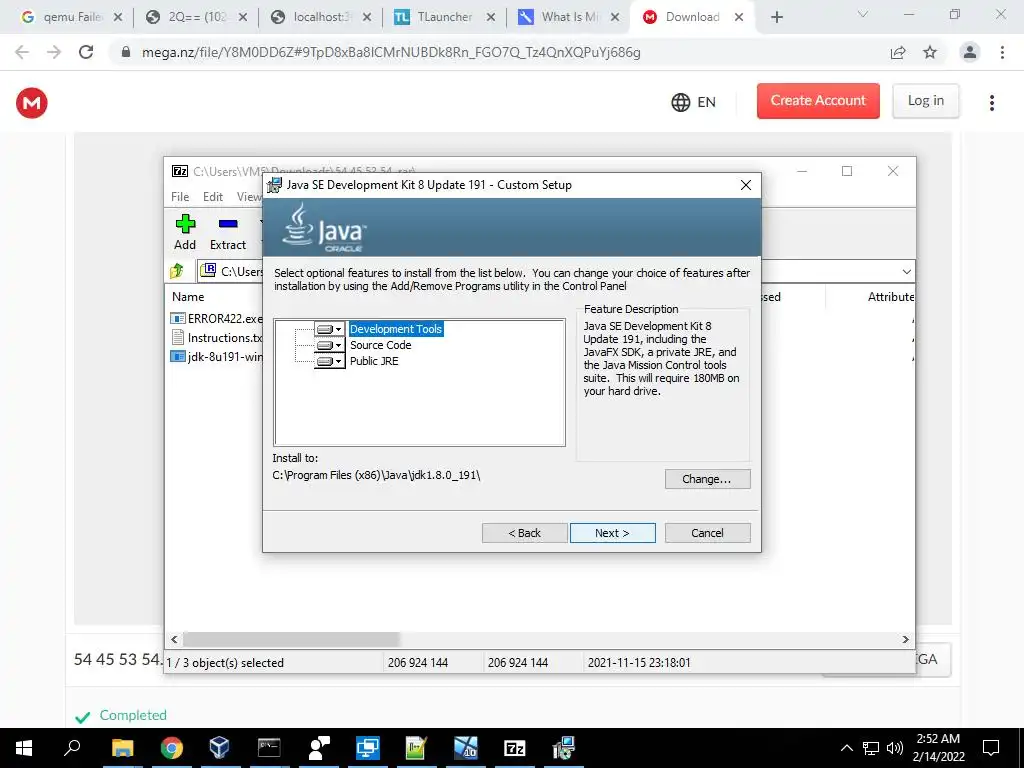Click the 7-Zip Add toolbar icon
Image resolution: width=1024 pixels, height=768 pixels.
click(x=185, y=232)
